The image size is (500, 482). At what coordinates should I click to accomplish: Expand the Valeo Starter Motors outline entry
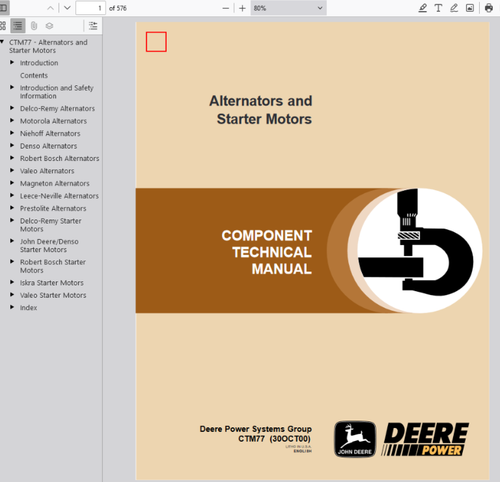pos(12,295)
